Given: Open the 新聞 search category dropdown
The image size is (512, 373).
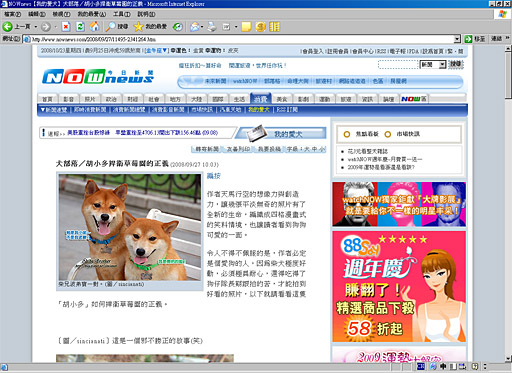Looking at the screenshot, I should tap(433, 65).
